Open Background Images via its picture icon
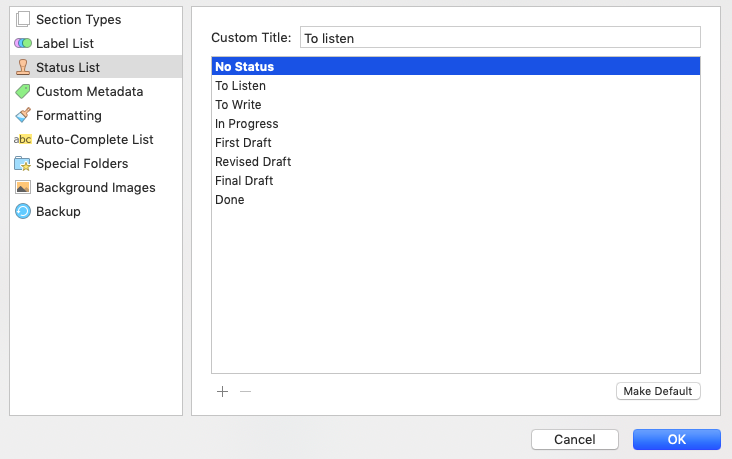This screenshot has height=459, width=732. pyautogui.click(x=22, y=187)
